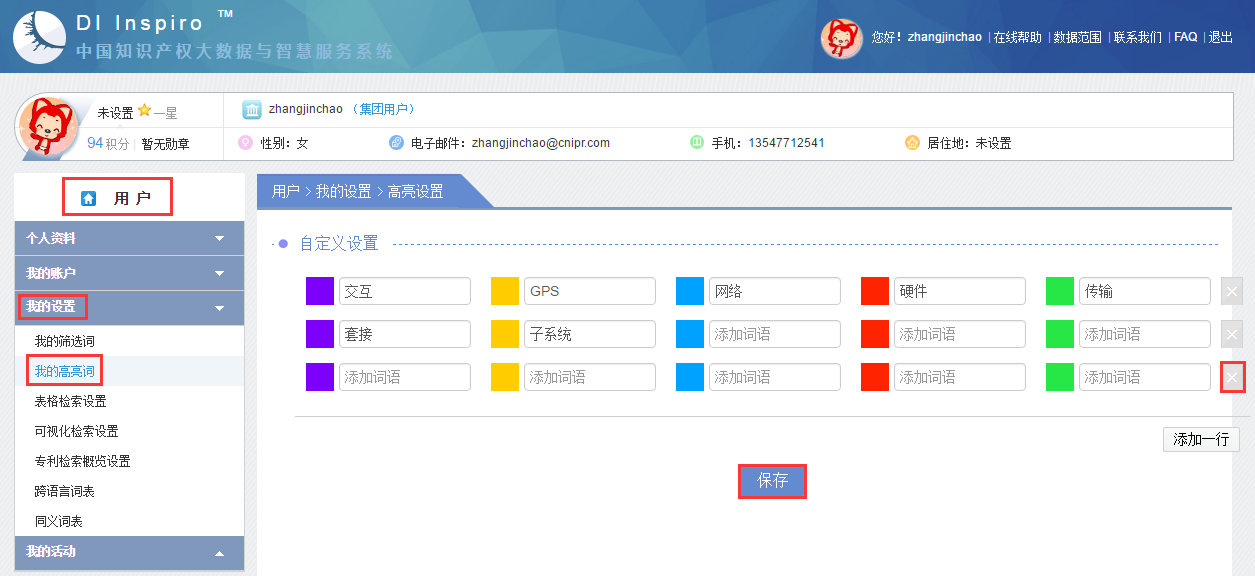Image resolution: width=1255 pixels, height=576 pixels.
Task: Click the 保存 button
Action: pyautogui.click(x=772, y=481)
